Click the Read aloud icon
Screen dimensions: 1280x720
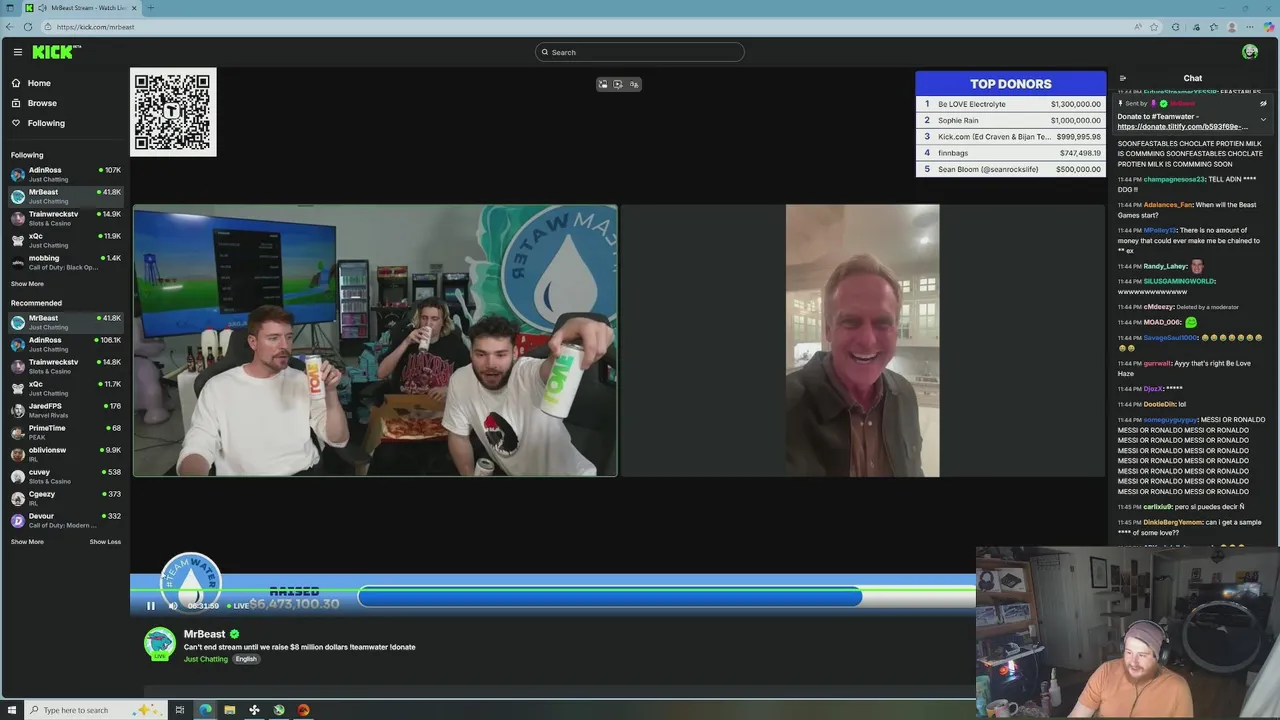(1138, 27)
